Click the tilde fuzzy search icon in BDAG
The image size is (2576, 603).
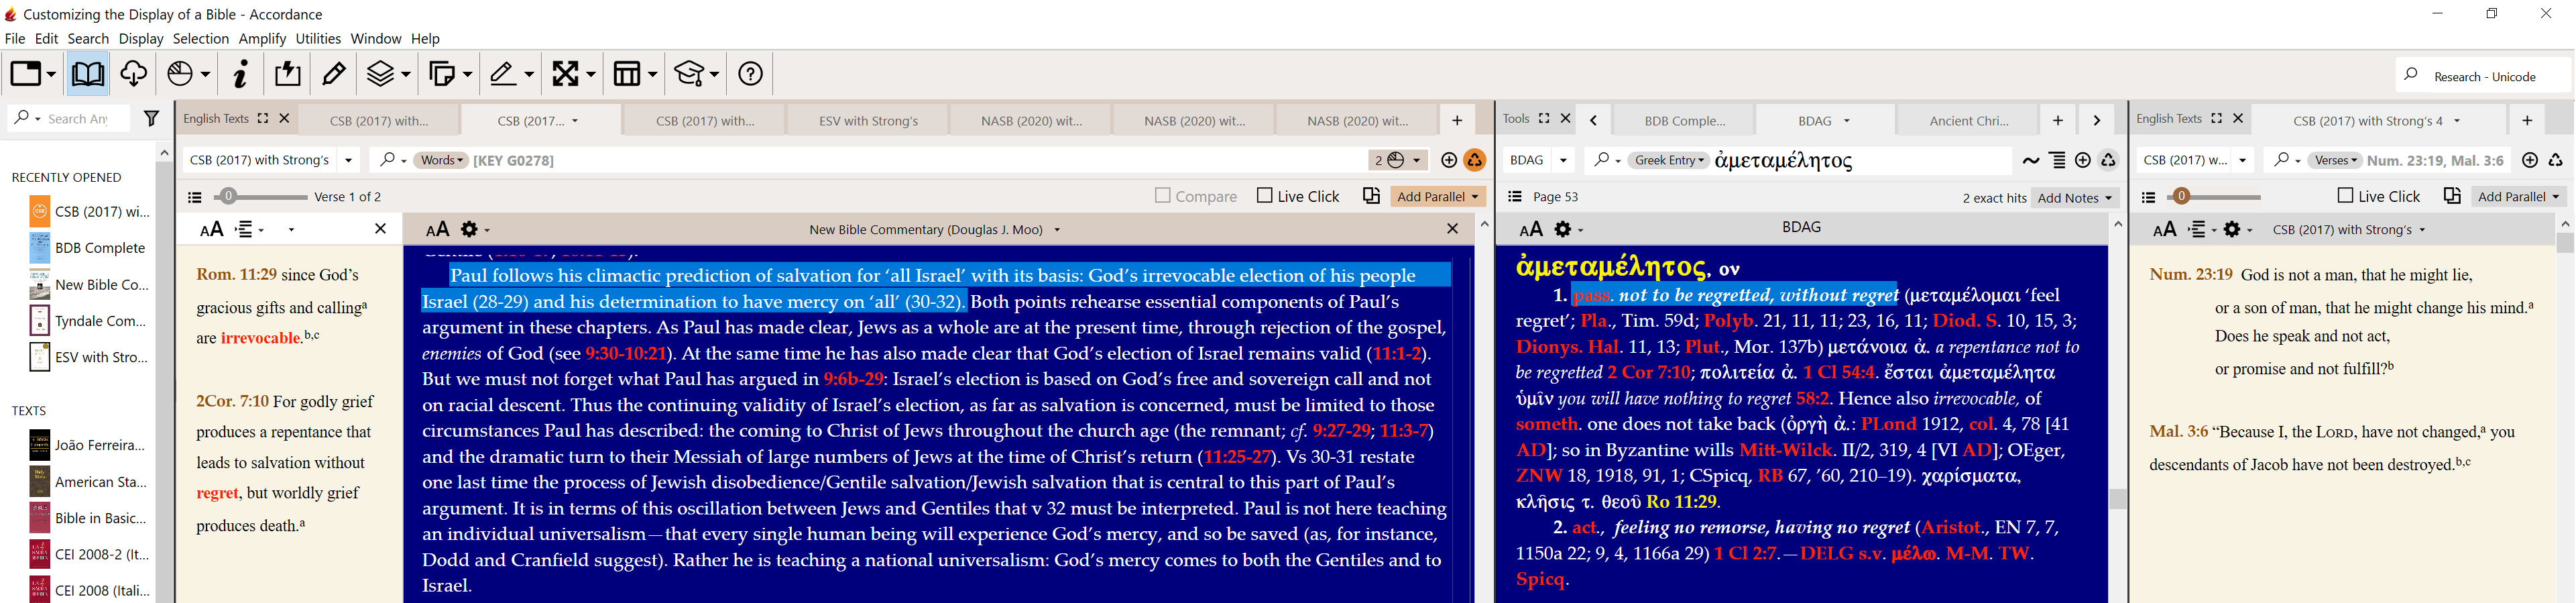click(x=2031, y=160)
